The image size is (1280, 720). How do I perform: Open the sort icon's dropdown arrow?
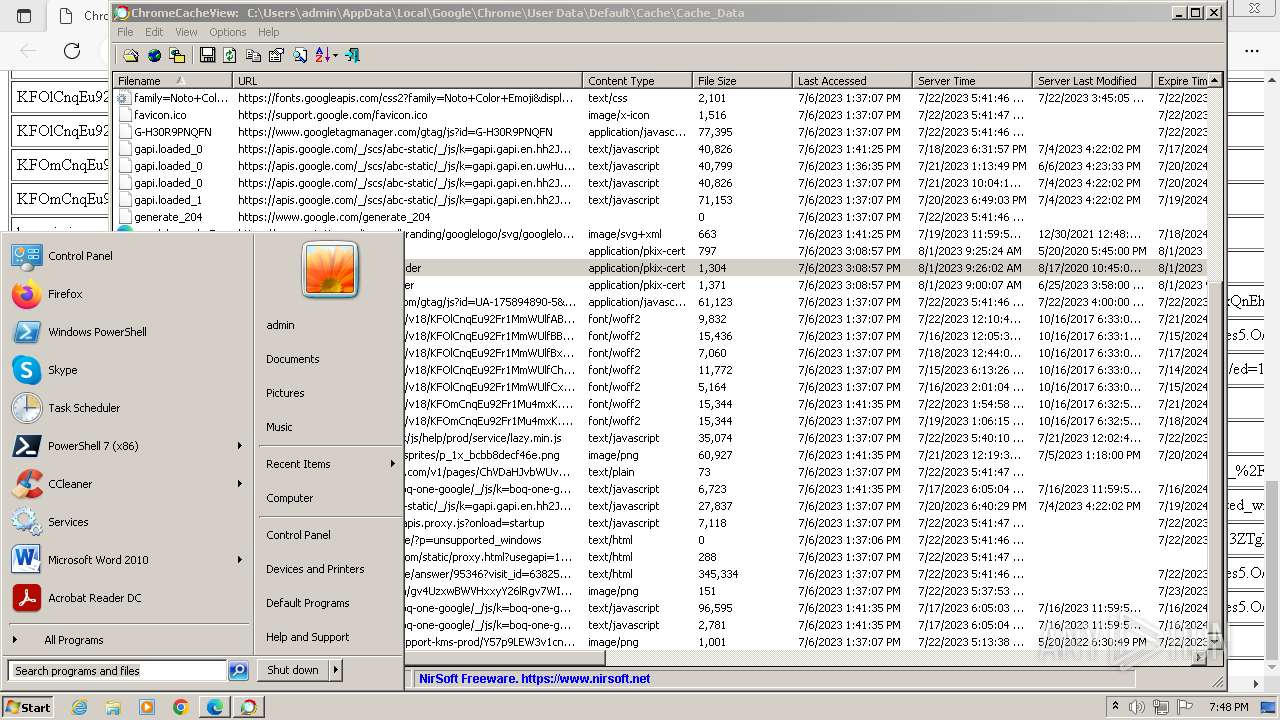[336, 56]
